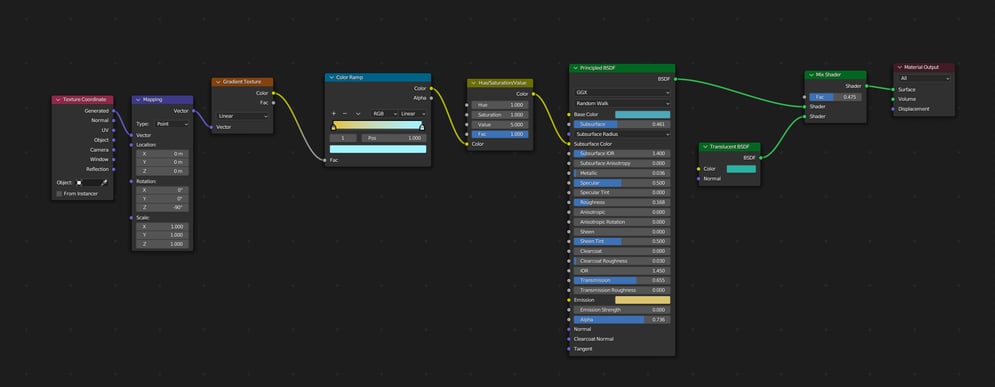This screenshot has height=387, width=995.
Task: Collapse the Translucent BSDF node
Action: (x=705, y=147)
